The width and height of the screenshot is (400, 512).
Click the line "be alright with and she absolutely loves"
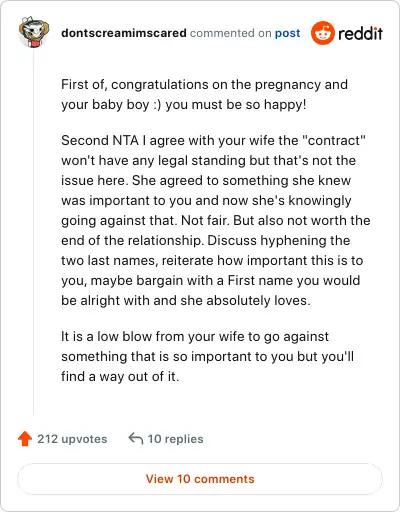(185, 300)
